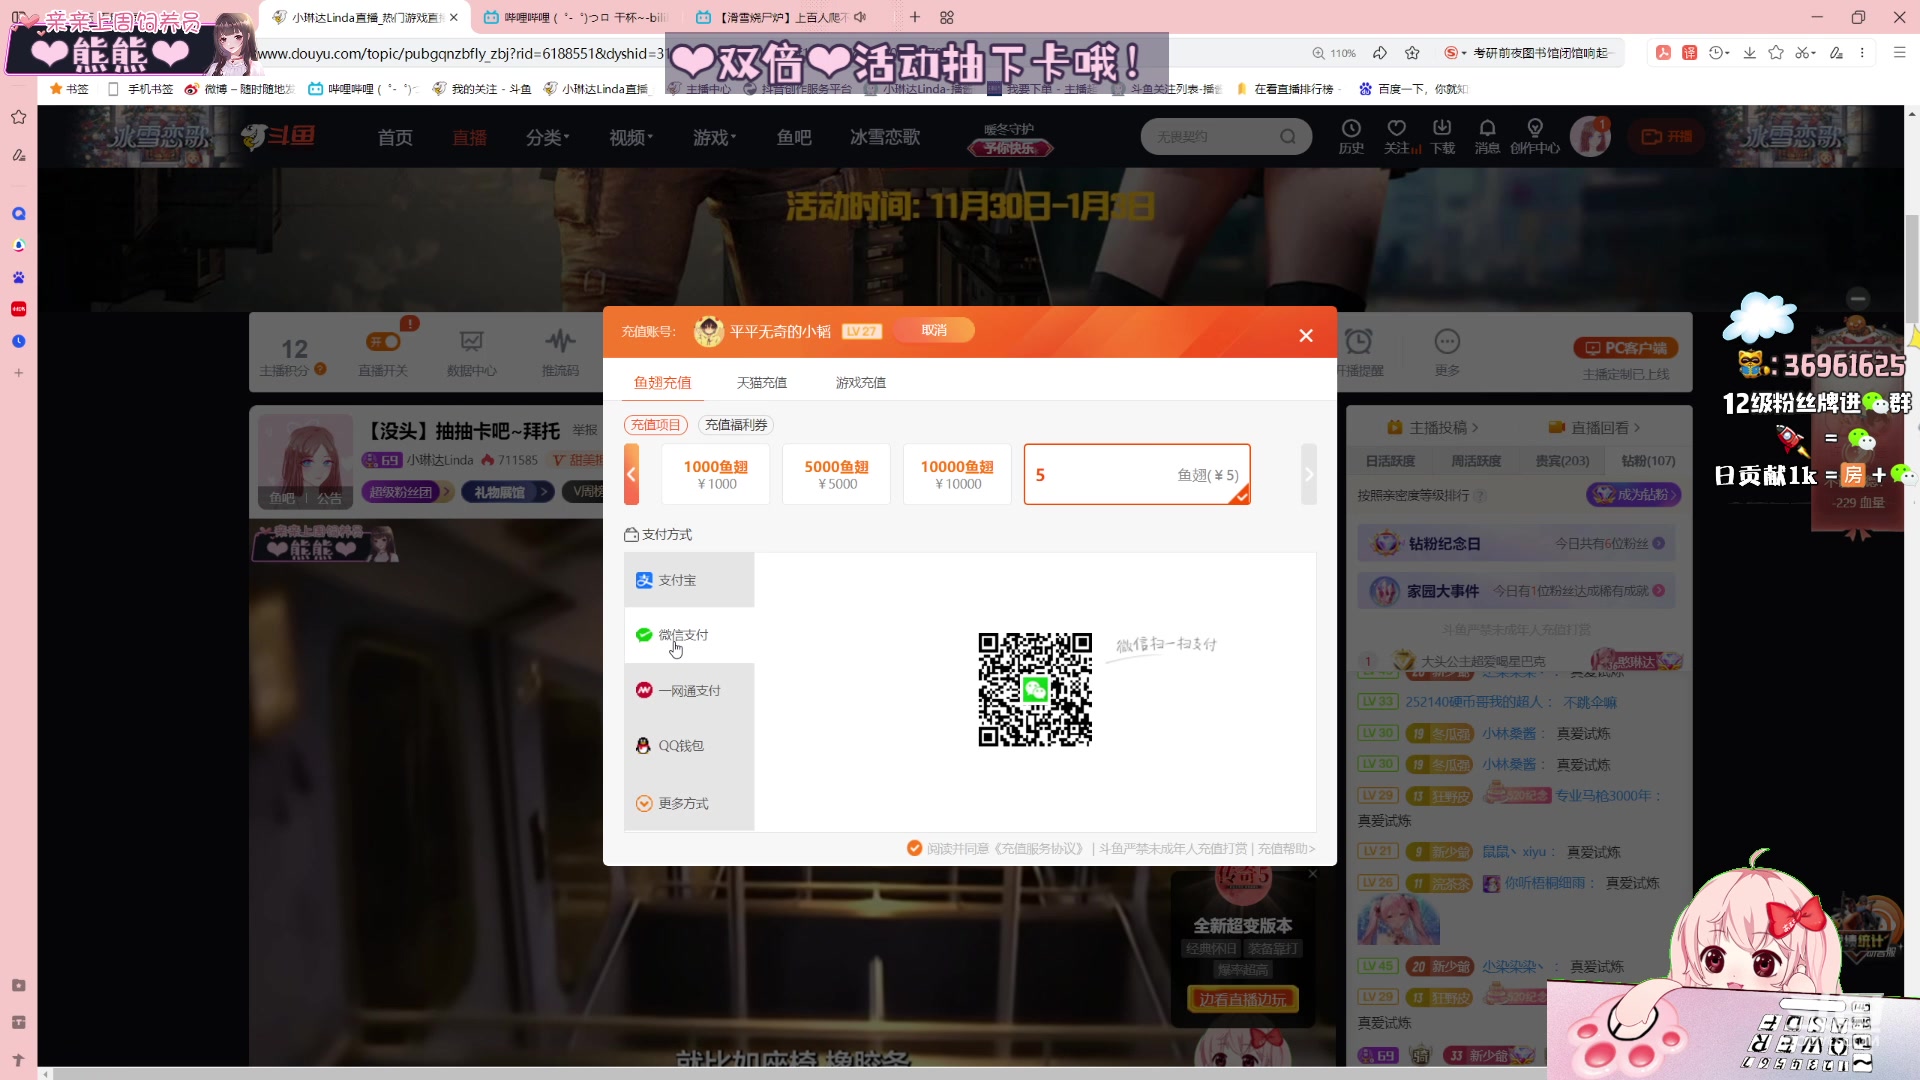Choose the 1000鱼翅 recharge option
This screenshot has width=1920, height=1080.
click(x=716, y=474)
